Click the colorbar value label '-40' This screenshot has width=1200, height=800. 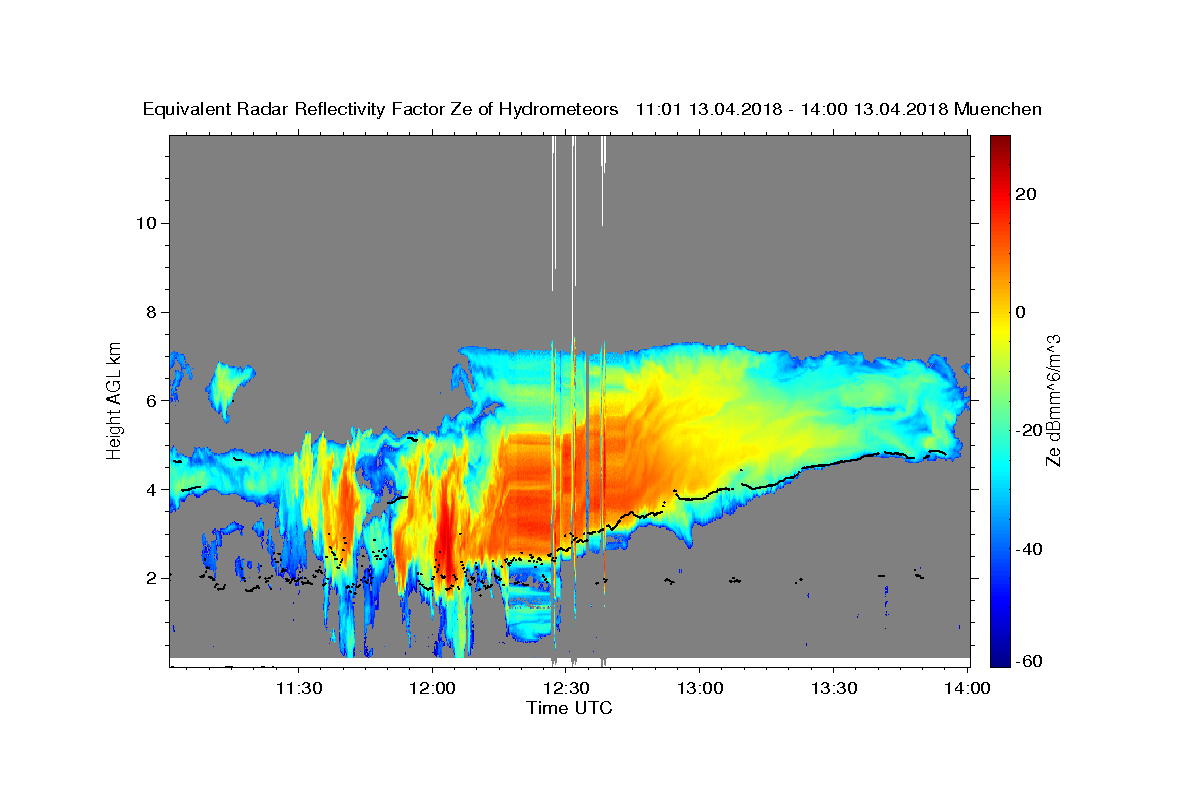click(1028, 548)
